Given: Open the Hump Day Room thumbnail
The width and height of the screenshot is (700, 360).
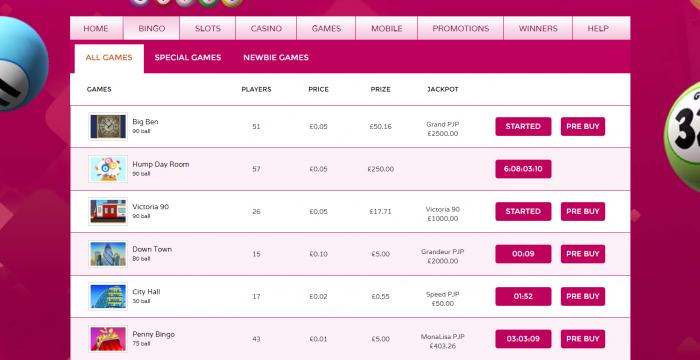Looking at the screenshot, I should [108, 169].
